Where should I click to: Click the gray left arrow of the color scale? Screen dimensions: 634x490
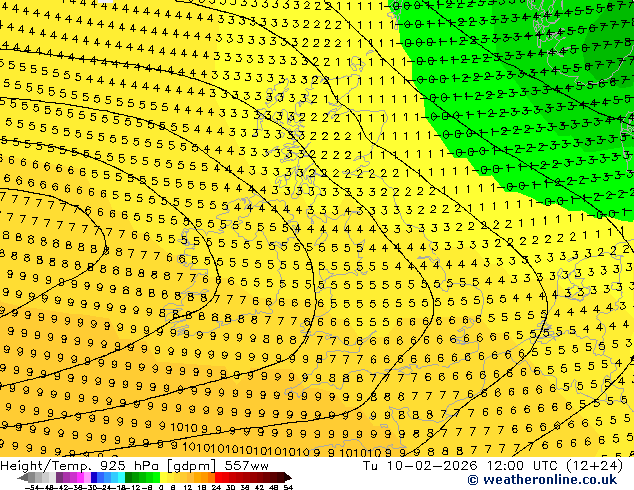(x=23, y=478)
